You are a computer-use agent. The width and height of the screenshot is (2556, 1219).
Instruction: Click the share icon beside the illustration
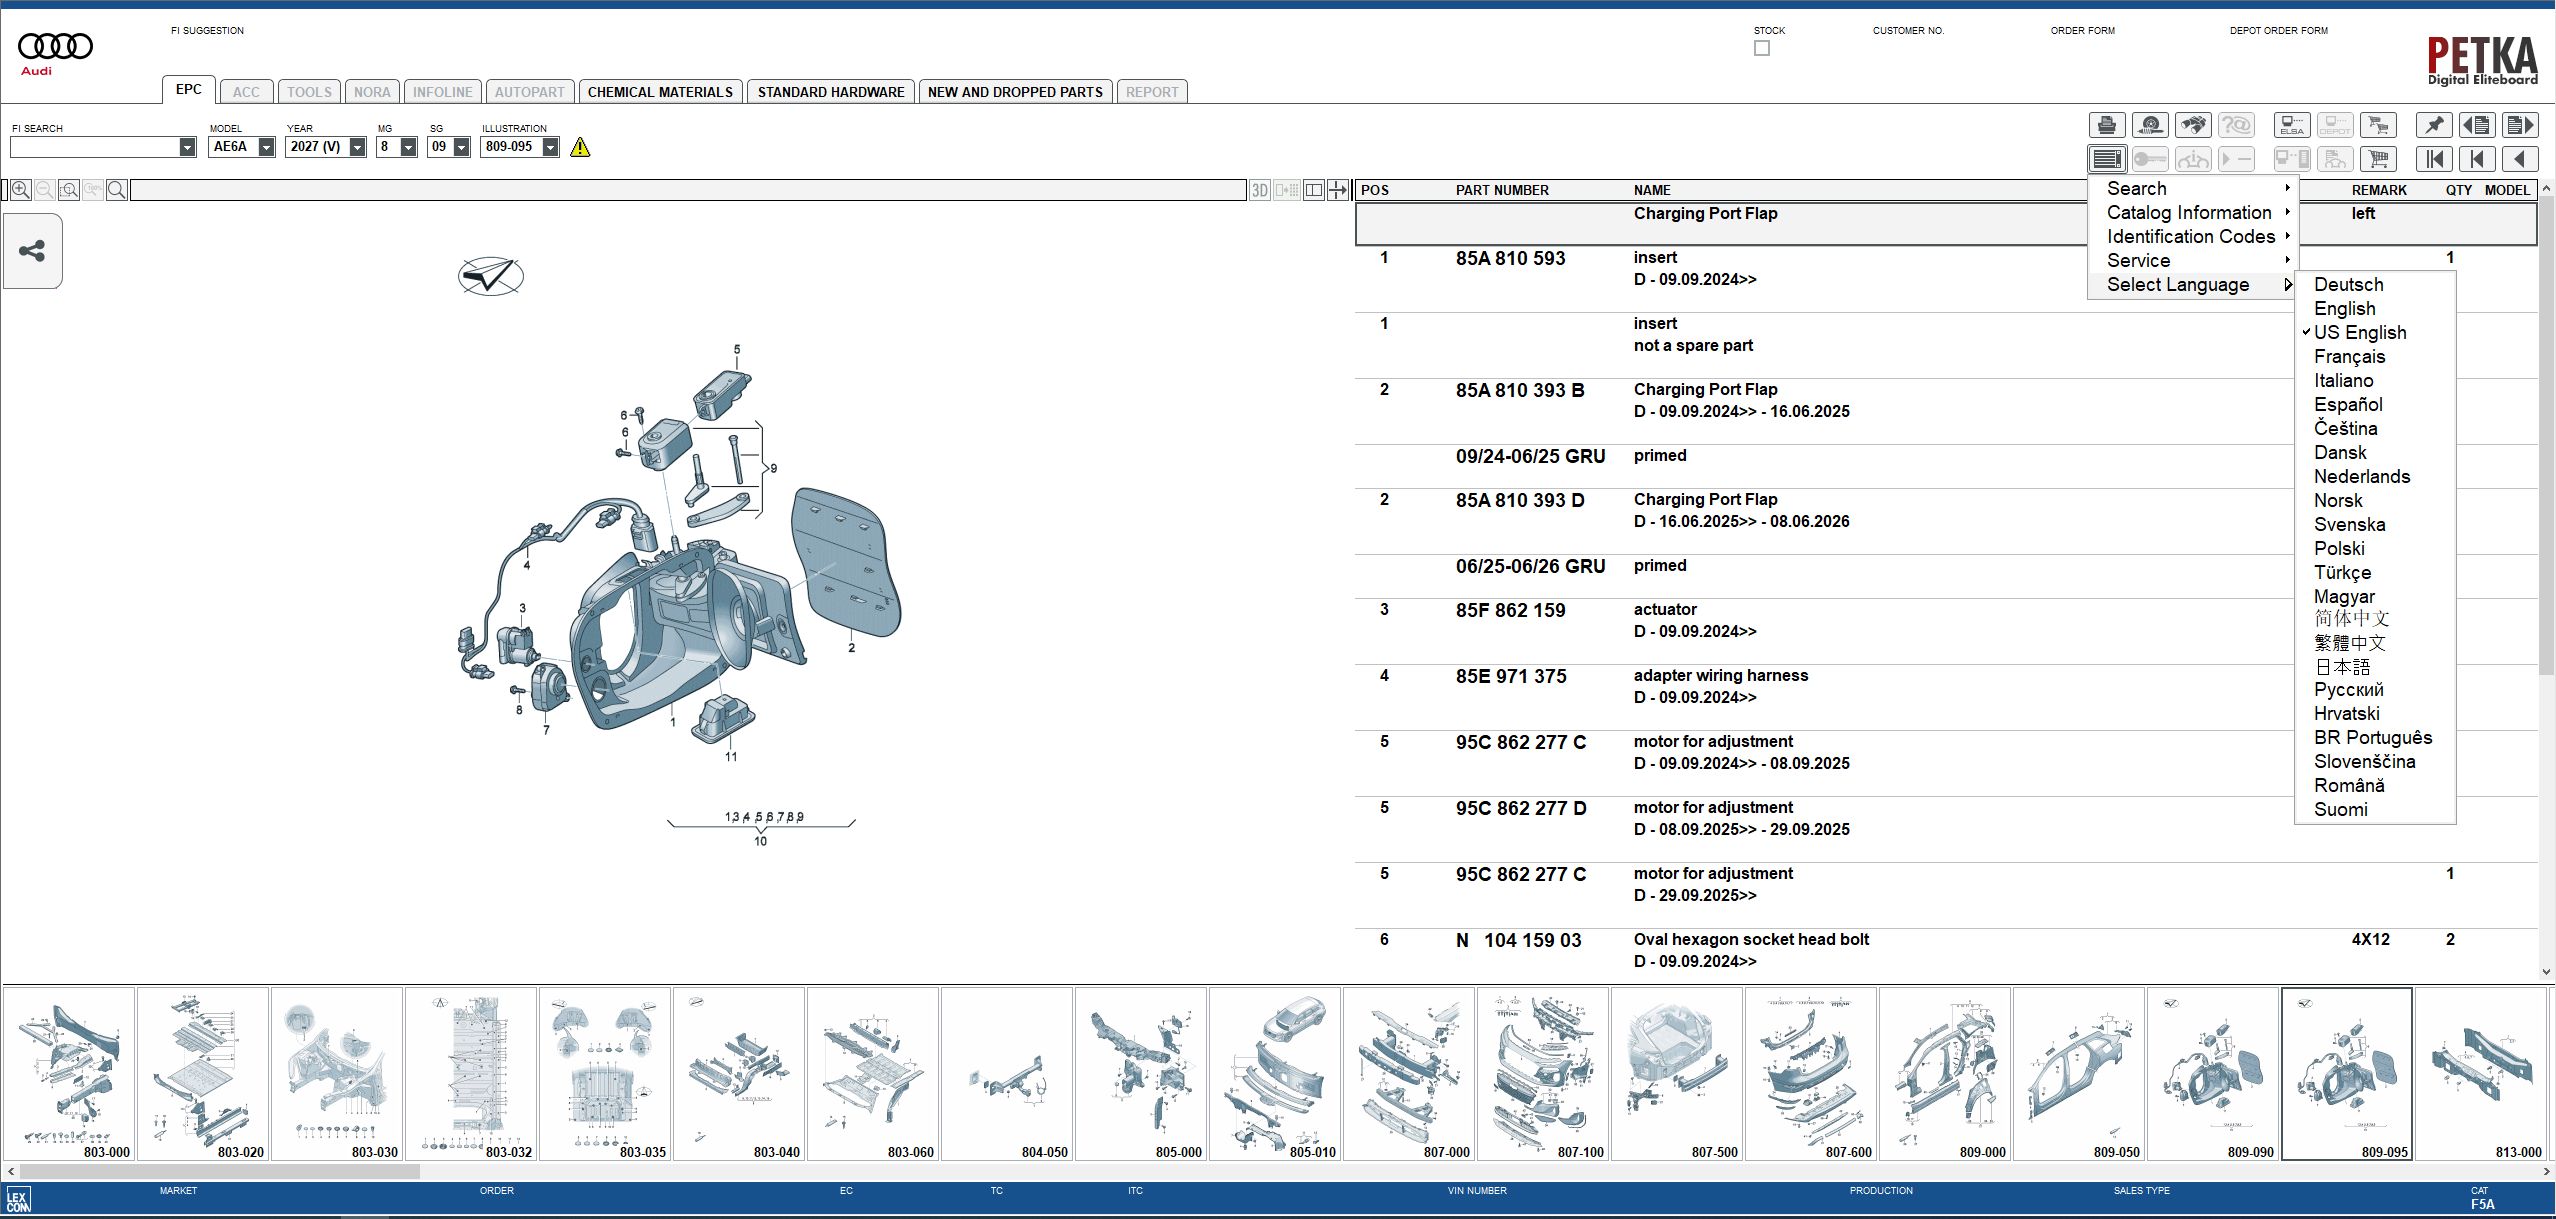click(32, 251)
